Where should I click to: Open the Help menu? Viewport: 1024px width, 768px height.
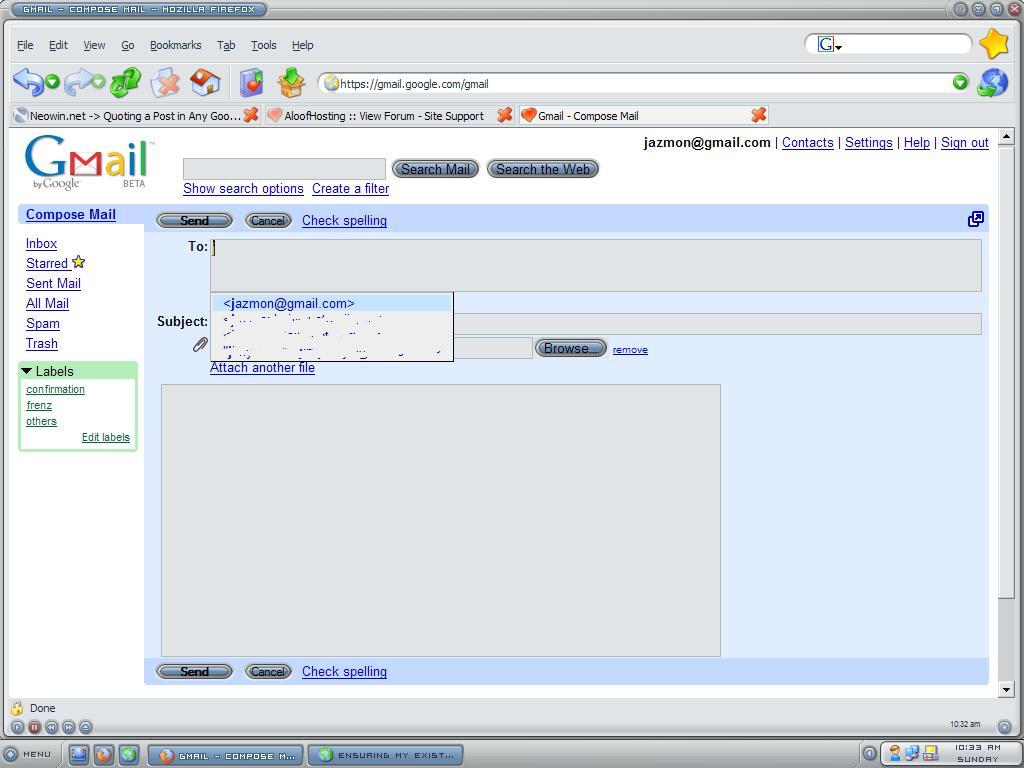(302, 45)
